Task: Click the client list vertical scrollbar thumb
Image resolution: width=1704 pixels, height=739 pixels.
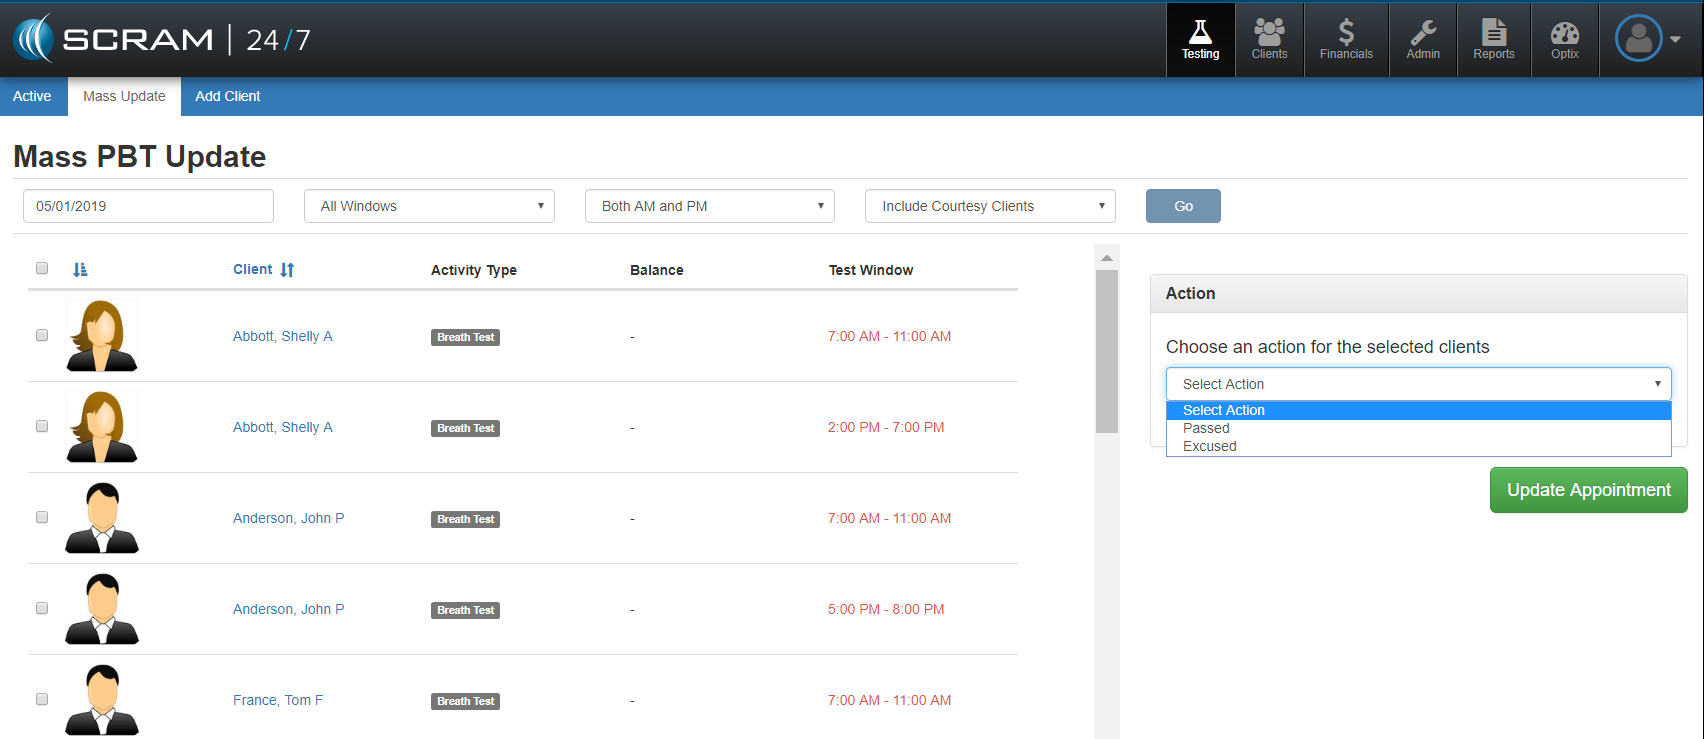Action: (1106, 350)
